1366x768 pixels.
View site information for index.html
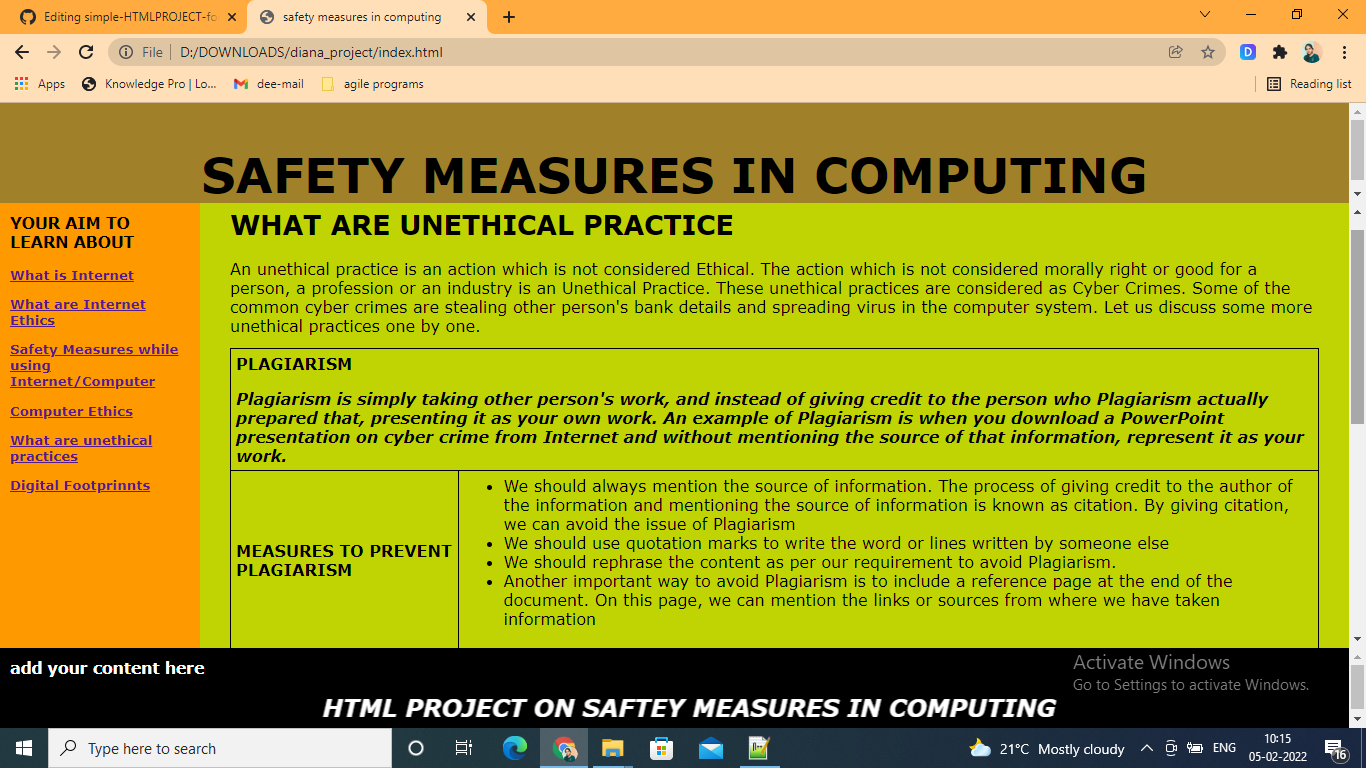(126, 51)
